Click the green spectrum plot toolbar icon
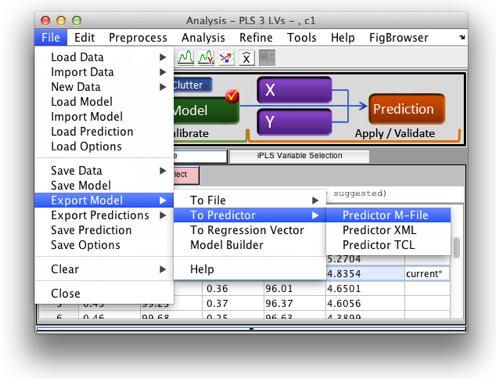 [186, 58]
